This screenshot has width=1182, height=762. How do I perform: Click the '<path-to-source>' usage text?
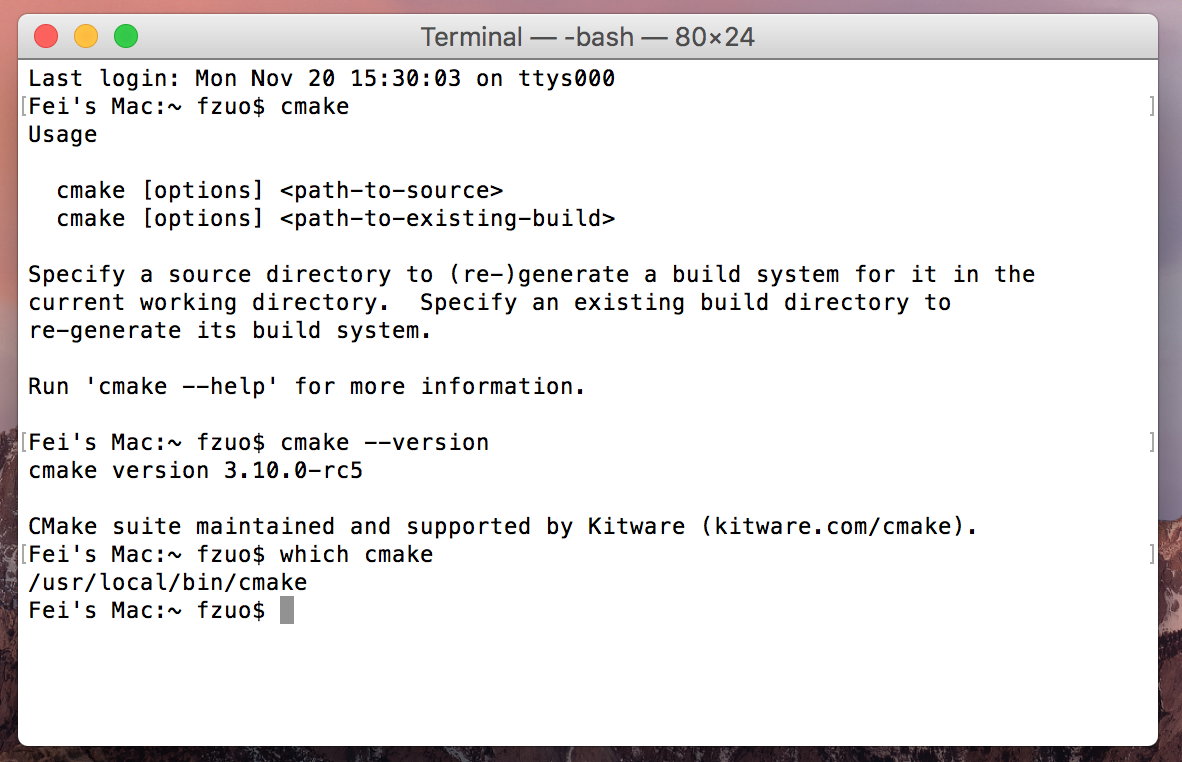click(x=391, y=191)
